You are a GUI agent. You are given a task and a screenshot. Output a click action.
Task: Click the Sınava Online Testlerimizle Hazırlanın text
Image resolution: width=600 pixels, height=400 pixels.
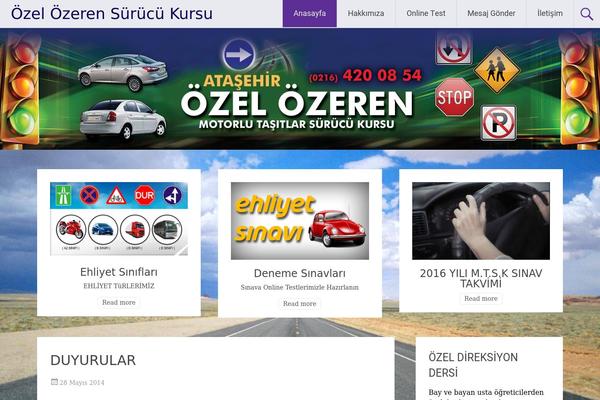tap(300, 287)
